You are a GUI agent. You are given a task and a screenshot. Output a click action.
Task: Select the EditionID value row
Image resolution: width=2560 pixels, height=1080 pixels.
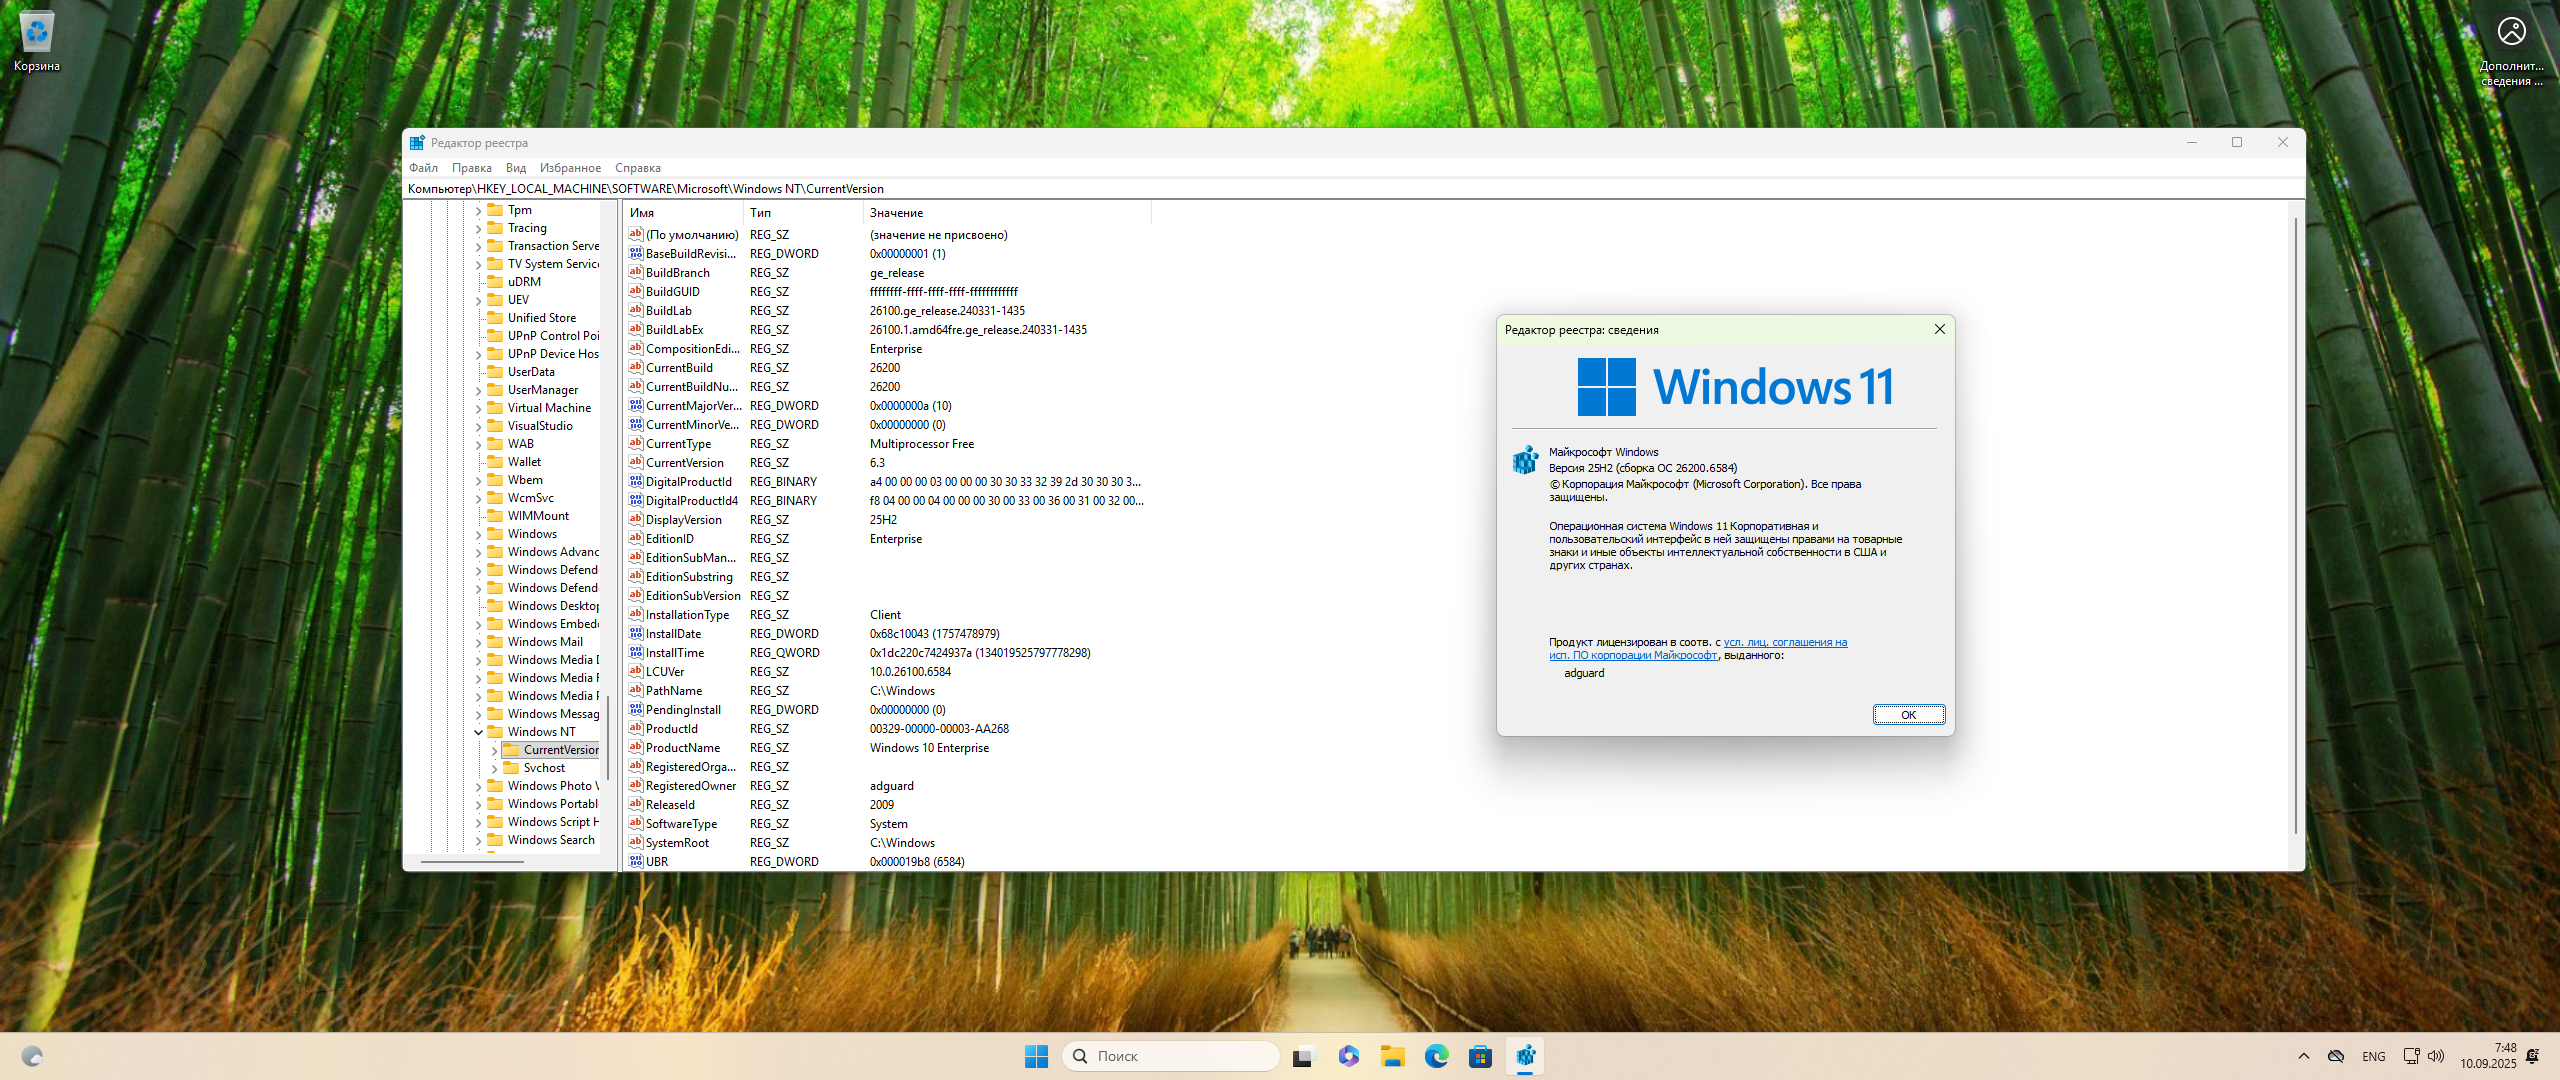(x=888, y=539)
